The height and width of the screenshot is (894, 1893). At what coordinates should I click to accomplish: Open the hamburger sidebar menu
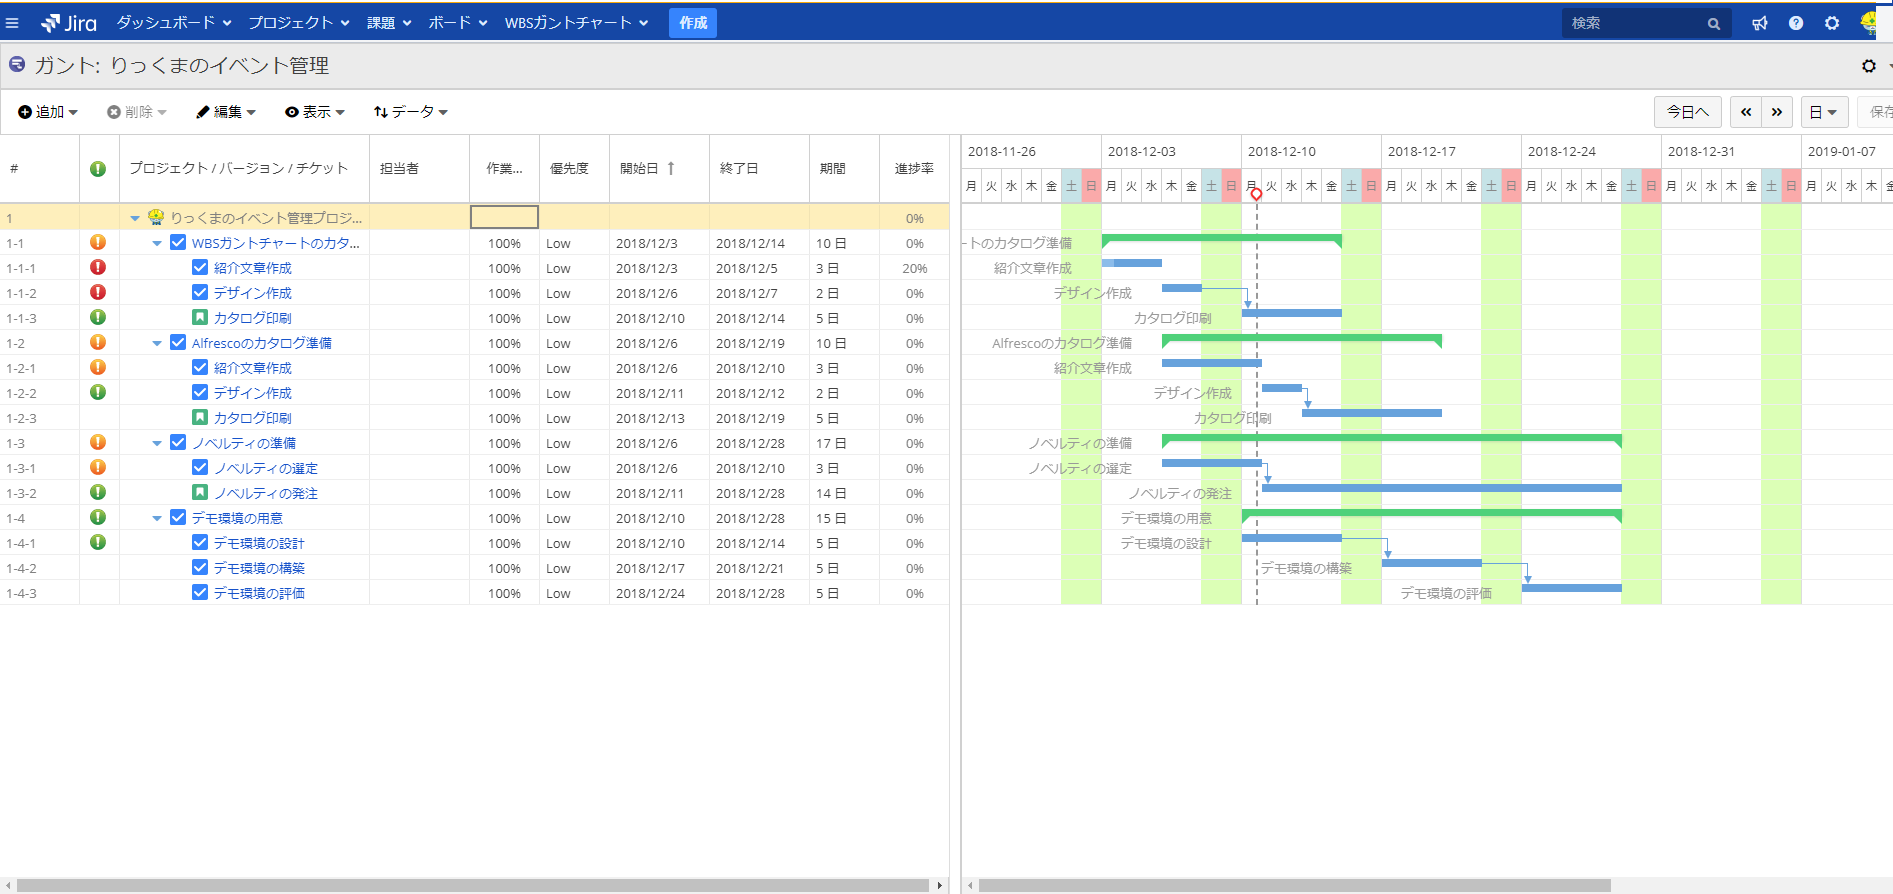coord(12,23)
